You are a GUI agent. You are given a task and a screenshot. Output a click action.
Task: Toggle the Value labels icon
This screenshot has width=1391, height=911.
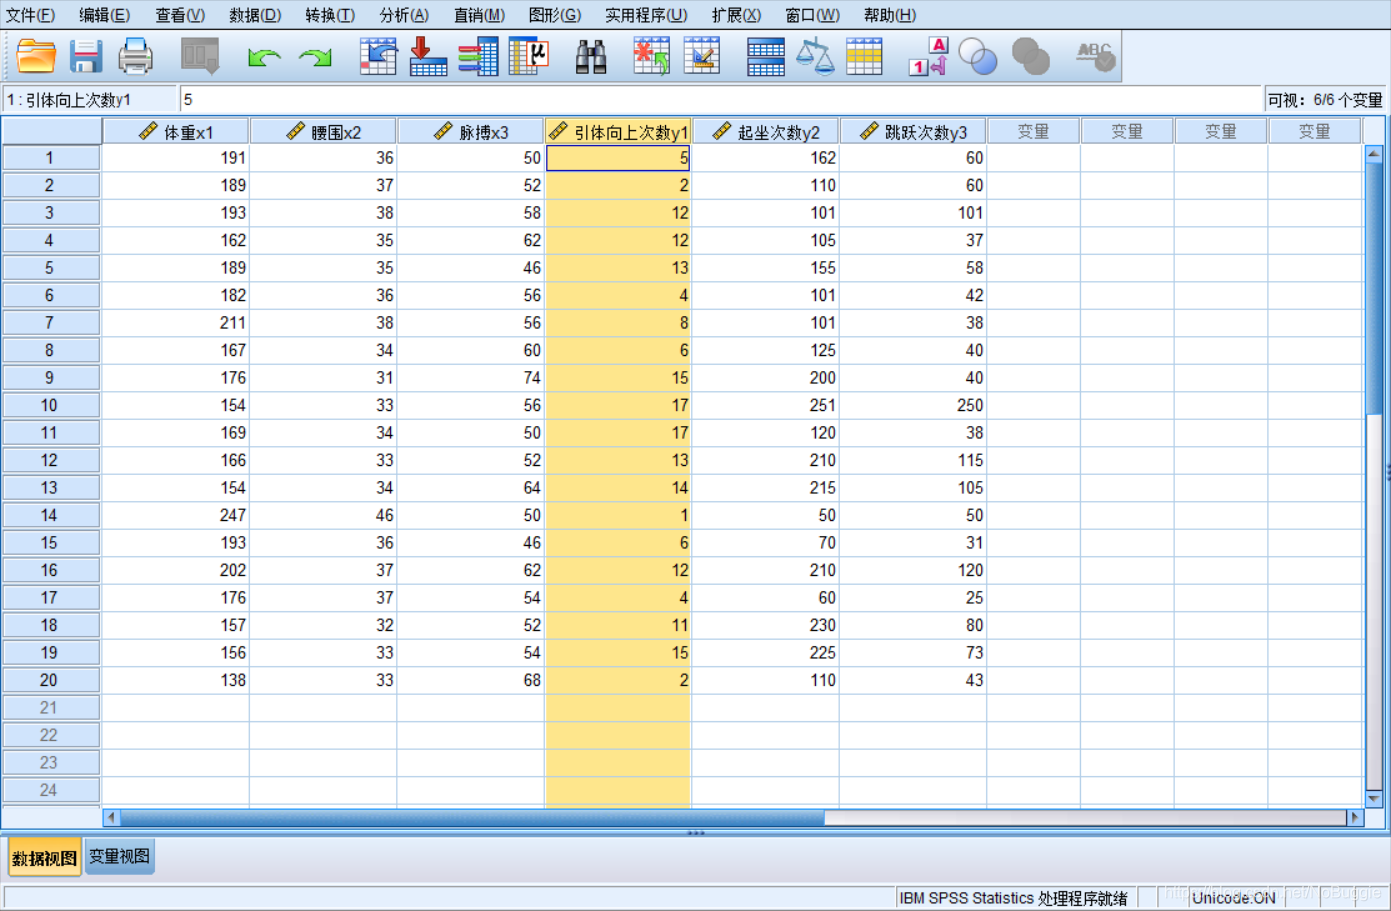[929, 56]
